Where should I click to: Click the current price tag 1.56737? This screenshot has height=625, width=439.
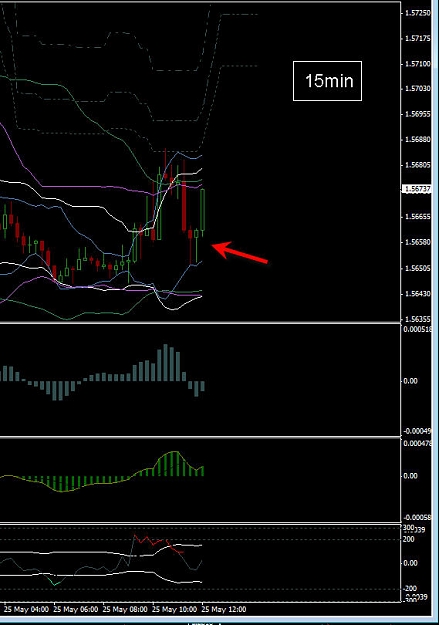tap(417, 189)
